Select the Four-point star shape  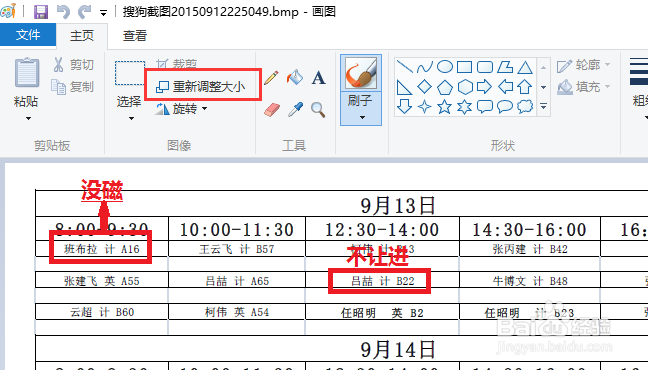[424, 107]
